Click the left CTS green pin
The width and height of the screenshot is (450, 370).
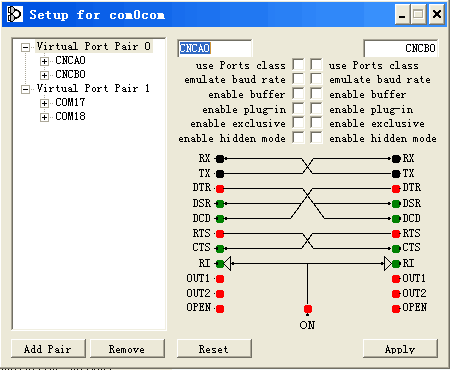220,249
